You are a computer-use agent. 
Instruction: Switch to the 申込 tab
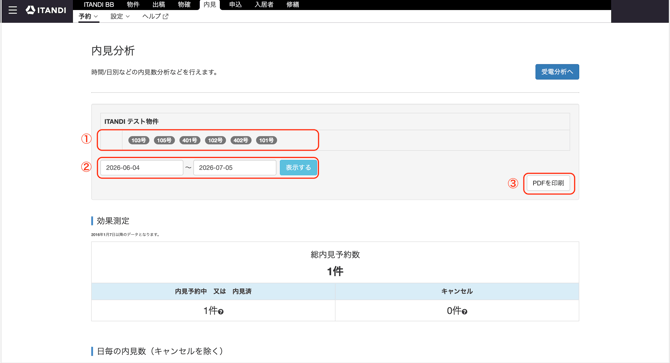(x=235, y=4)
